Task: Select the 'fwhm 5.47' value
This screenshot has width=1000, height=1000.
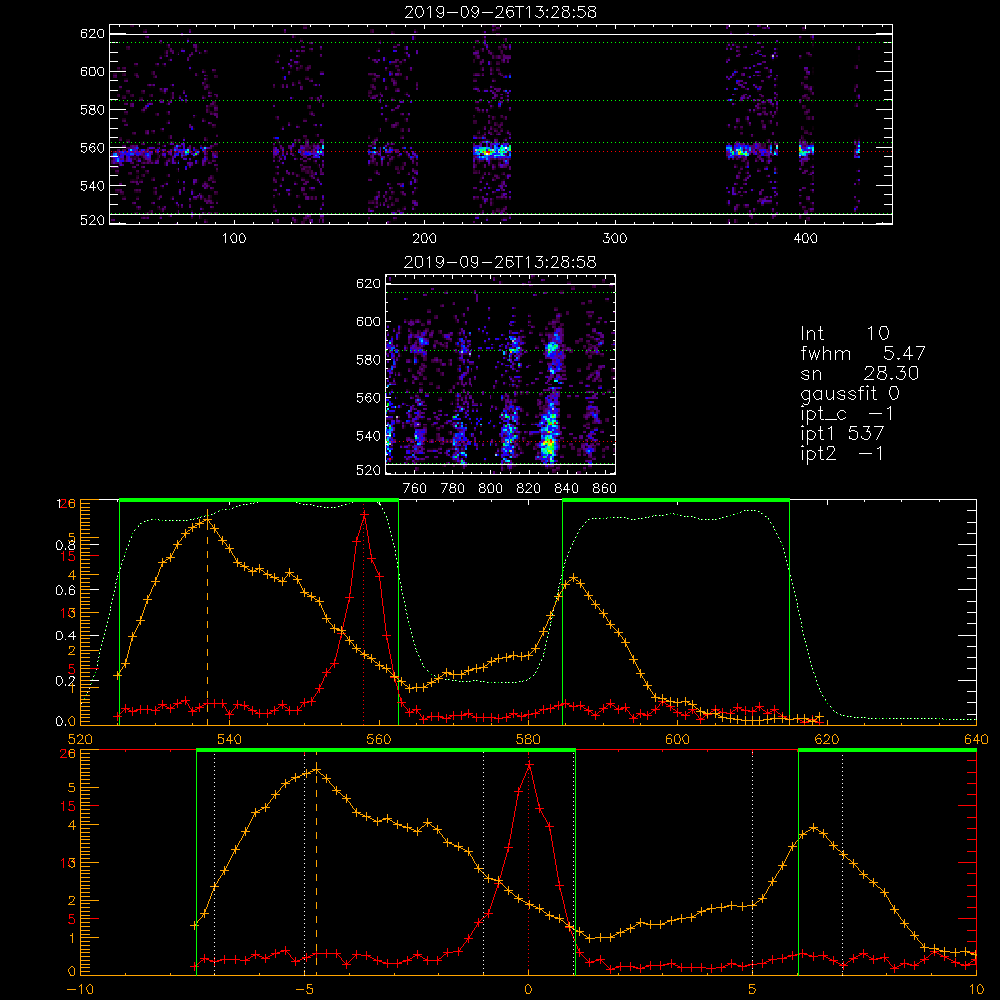Action: click(863, 353)
